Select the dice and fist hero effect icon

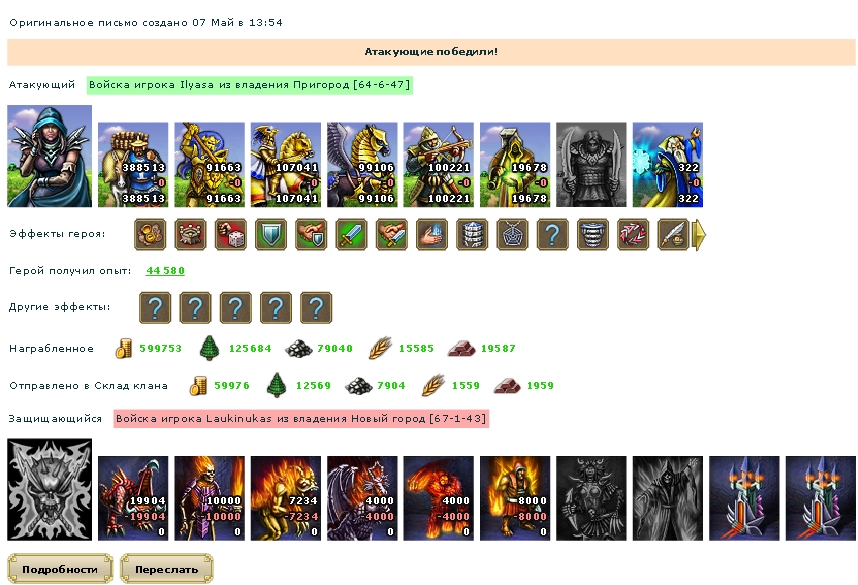230,235
